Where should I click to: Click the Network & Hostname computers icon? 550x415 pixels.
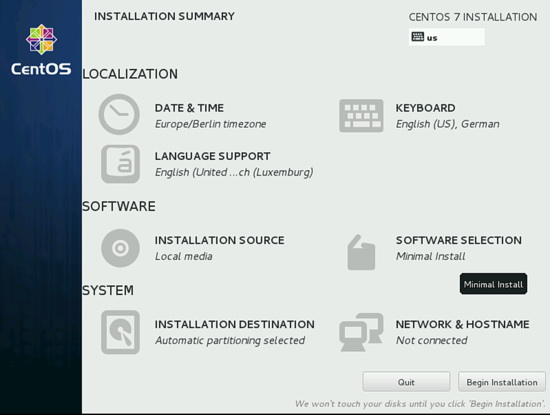pos(361,332)
